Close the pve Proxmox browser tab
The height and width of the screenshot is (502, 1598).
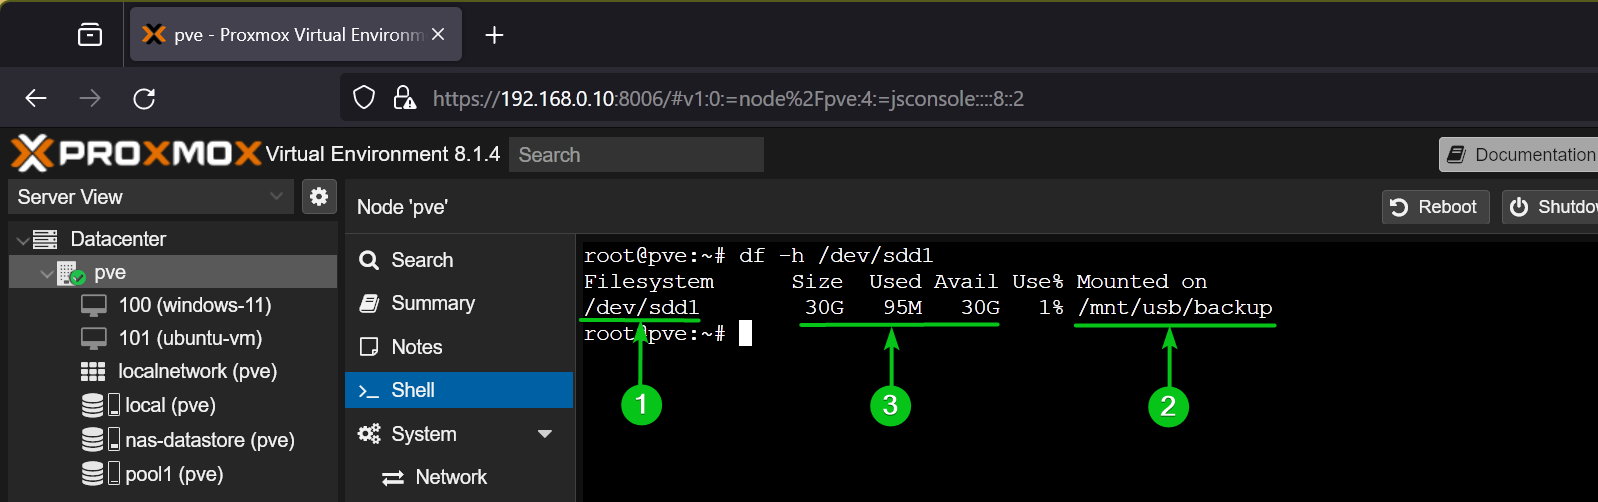pyautogui.click(x=438, y=35)
